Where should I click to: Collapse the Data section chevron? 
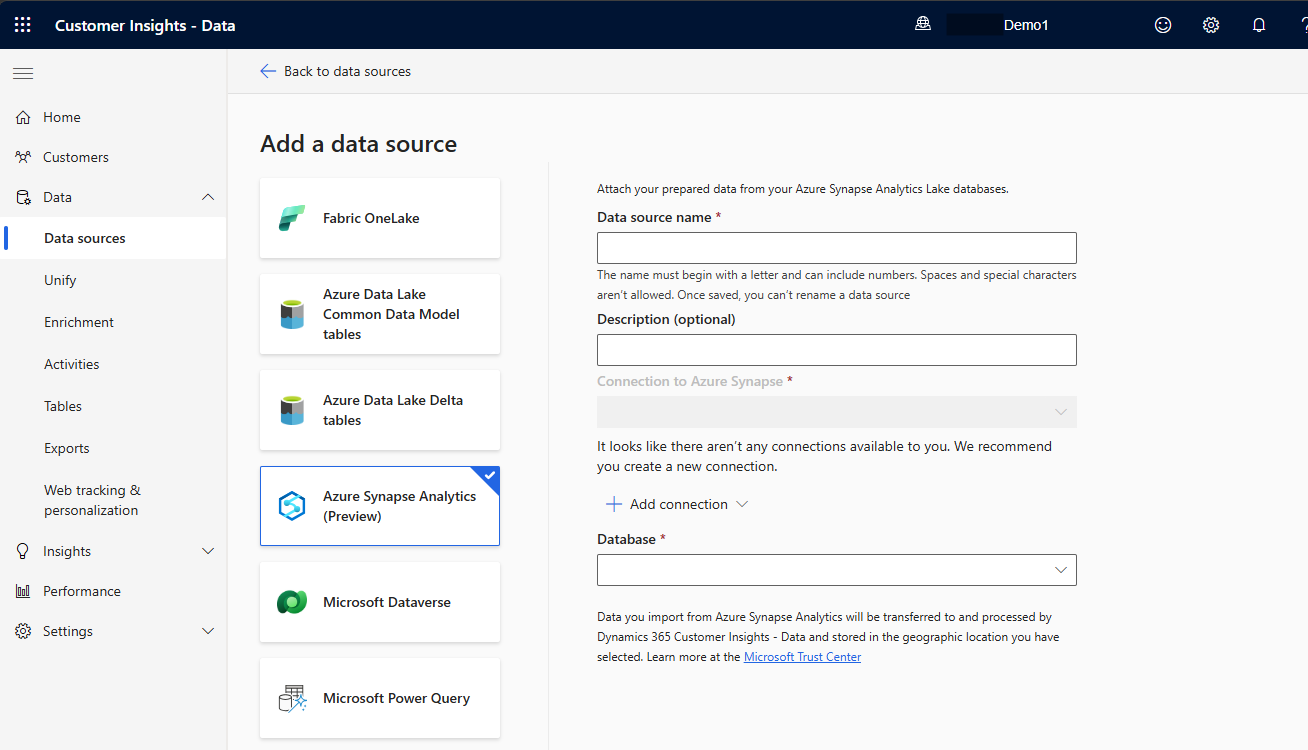(208, 197)
